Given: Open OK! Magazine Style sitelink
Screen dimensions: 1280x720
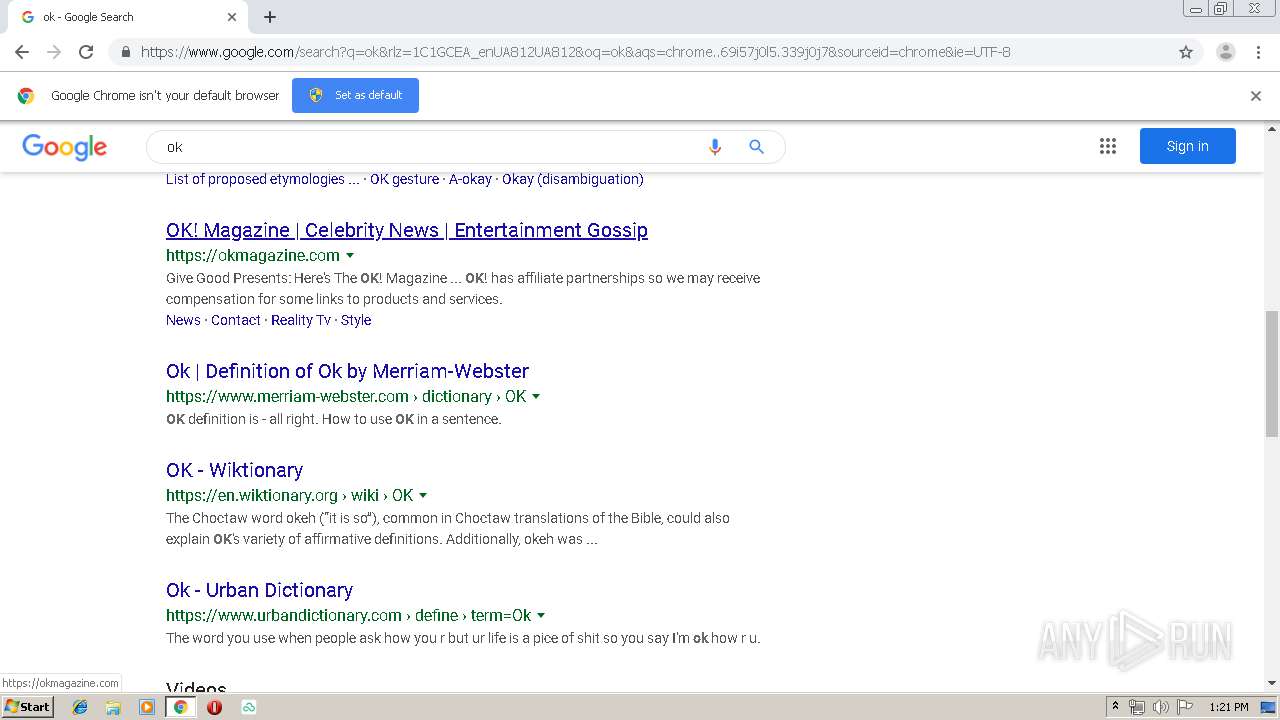Looking at the screenshot, I should pos(356,320).
